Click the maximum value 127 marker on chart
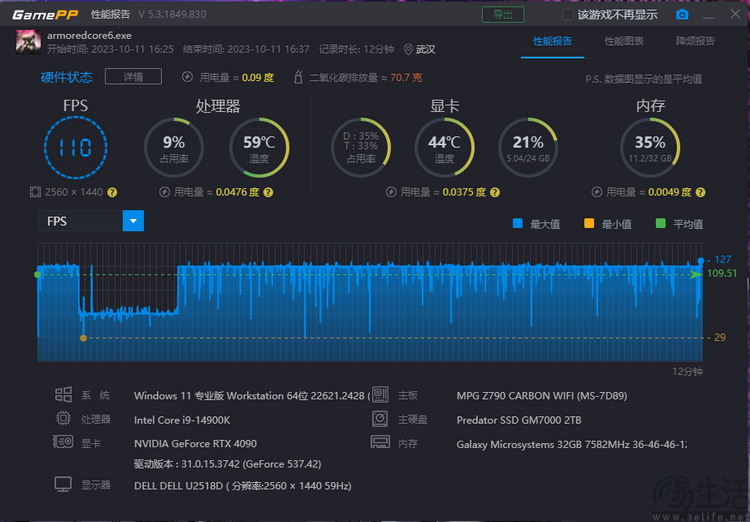The image size is (750, 522). pos(701,261)
